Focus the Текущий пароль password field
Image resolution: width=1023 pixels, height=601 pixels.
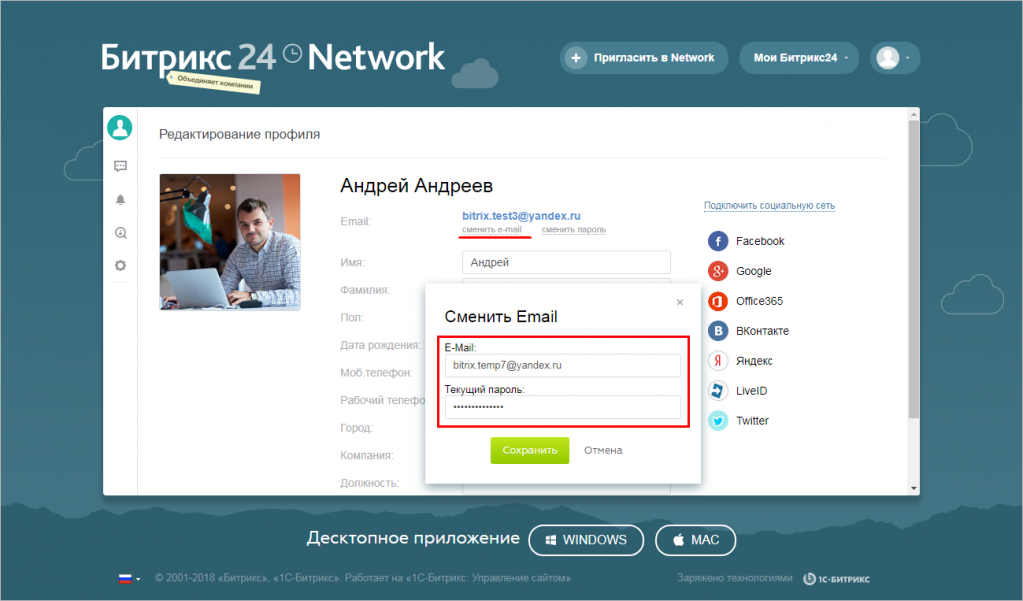563,407
